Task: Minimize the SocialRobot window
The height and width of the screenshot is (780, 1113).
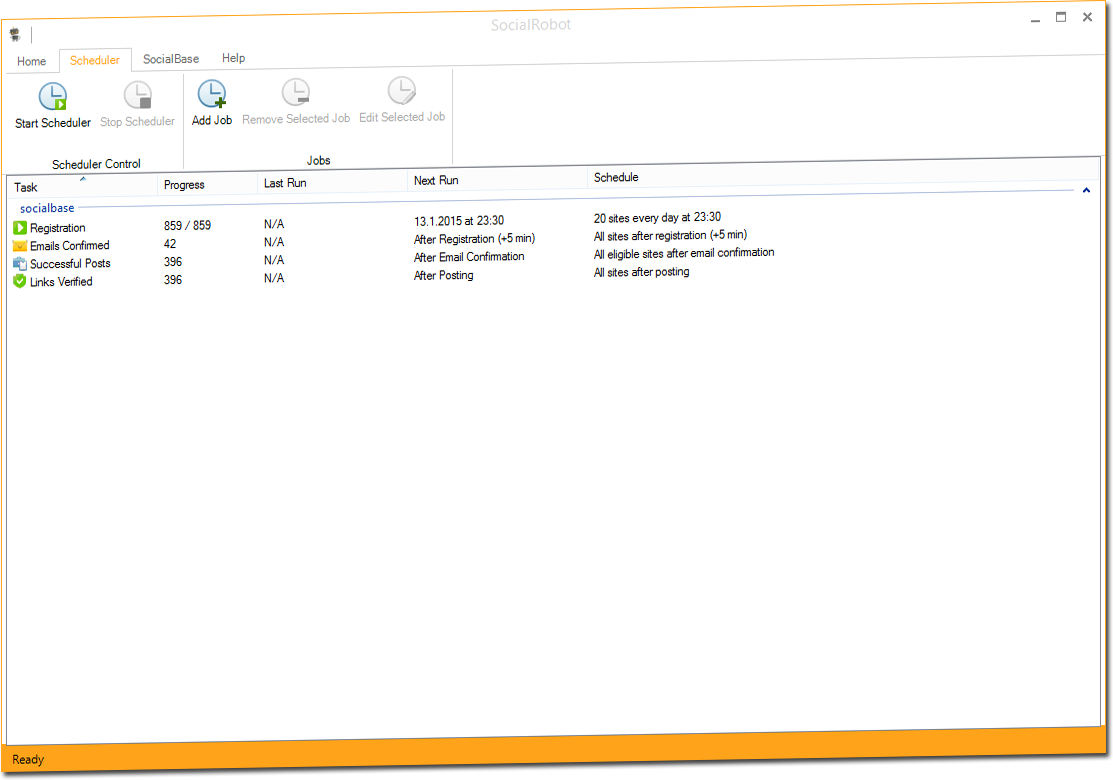Action: tap(1035, 19)
